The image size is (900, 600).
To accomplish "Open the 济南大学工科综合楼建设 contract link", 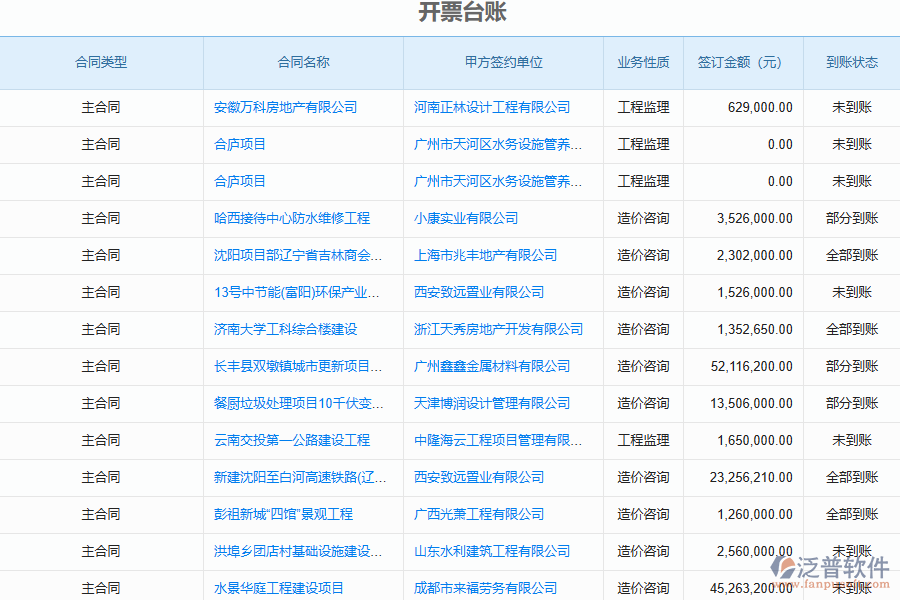I will click(x=290, y=329).
